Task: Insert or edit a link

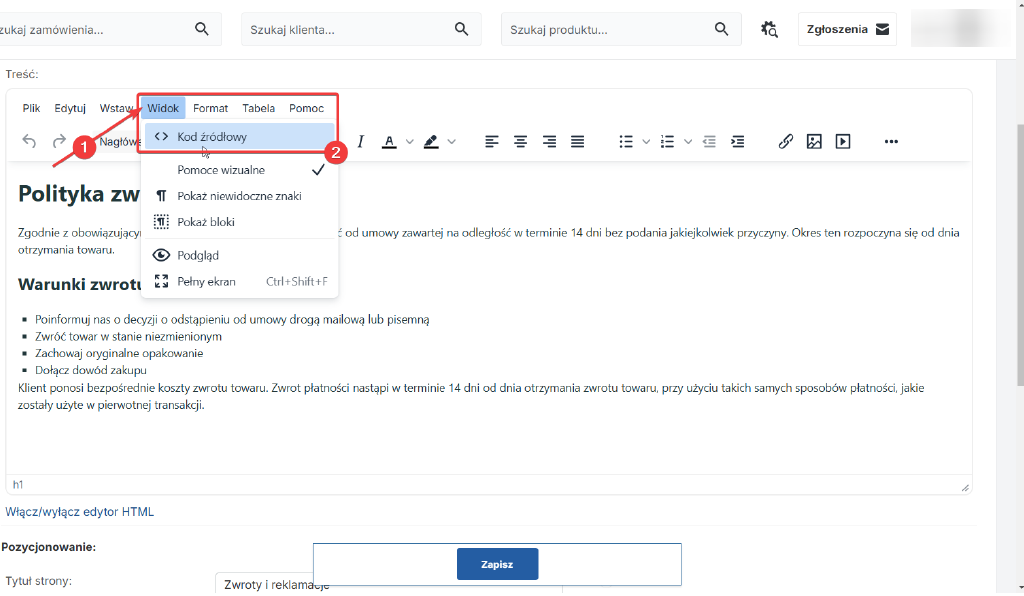Action: tap(786, 141)
